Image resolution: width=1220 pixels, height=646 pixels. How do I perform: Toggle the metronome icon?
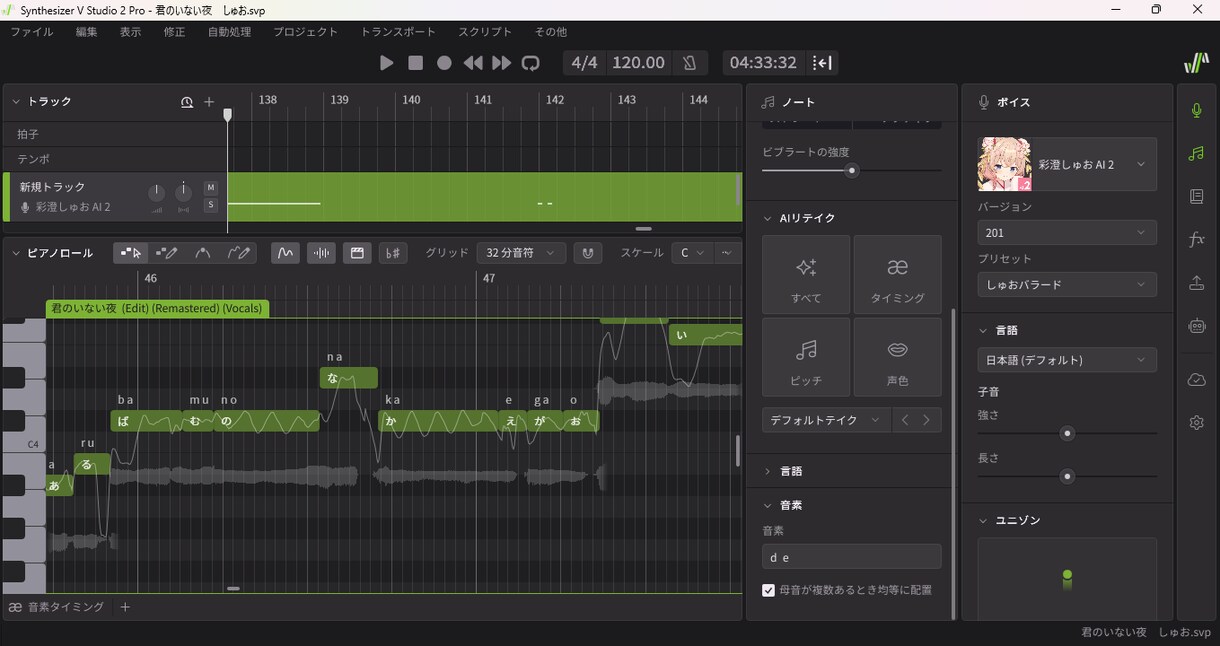click(x=689, y=63)
